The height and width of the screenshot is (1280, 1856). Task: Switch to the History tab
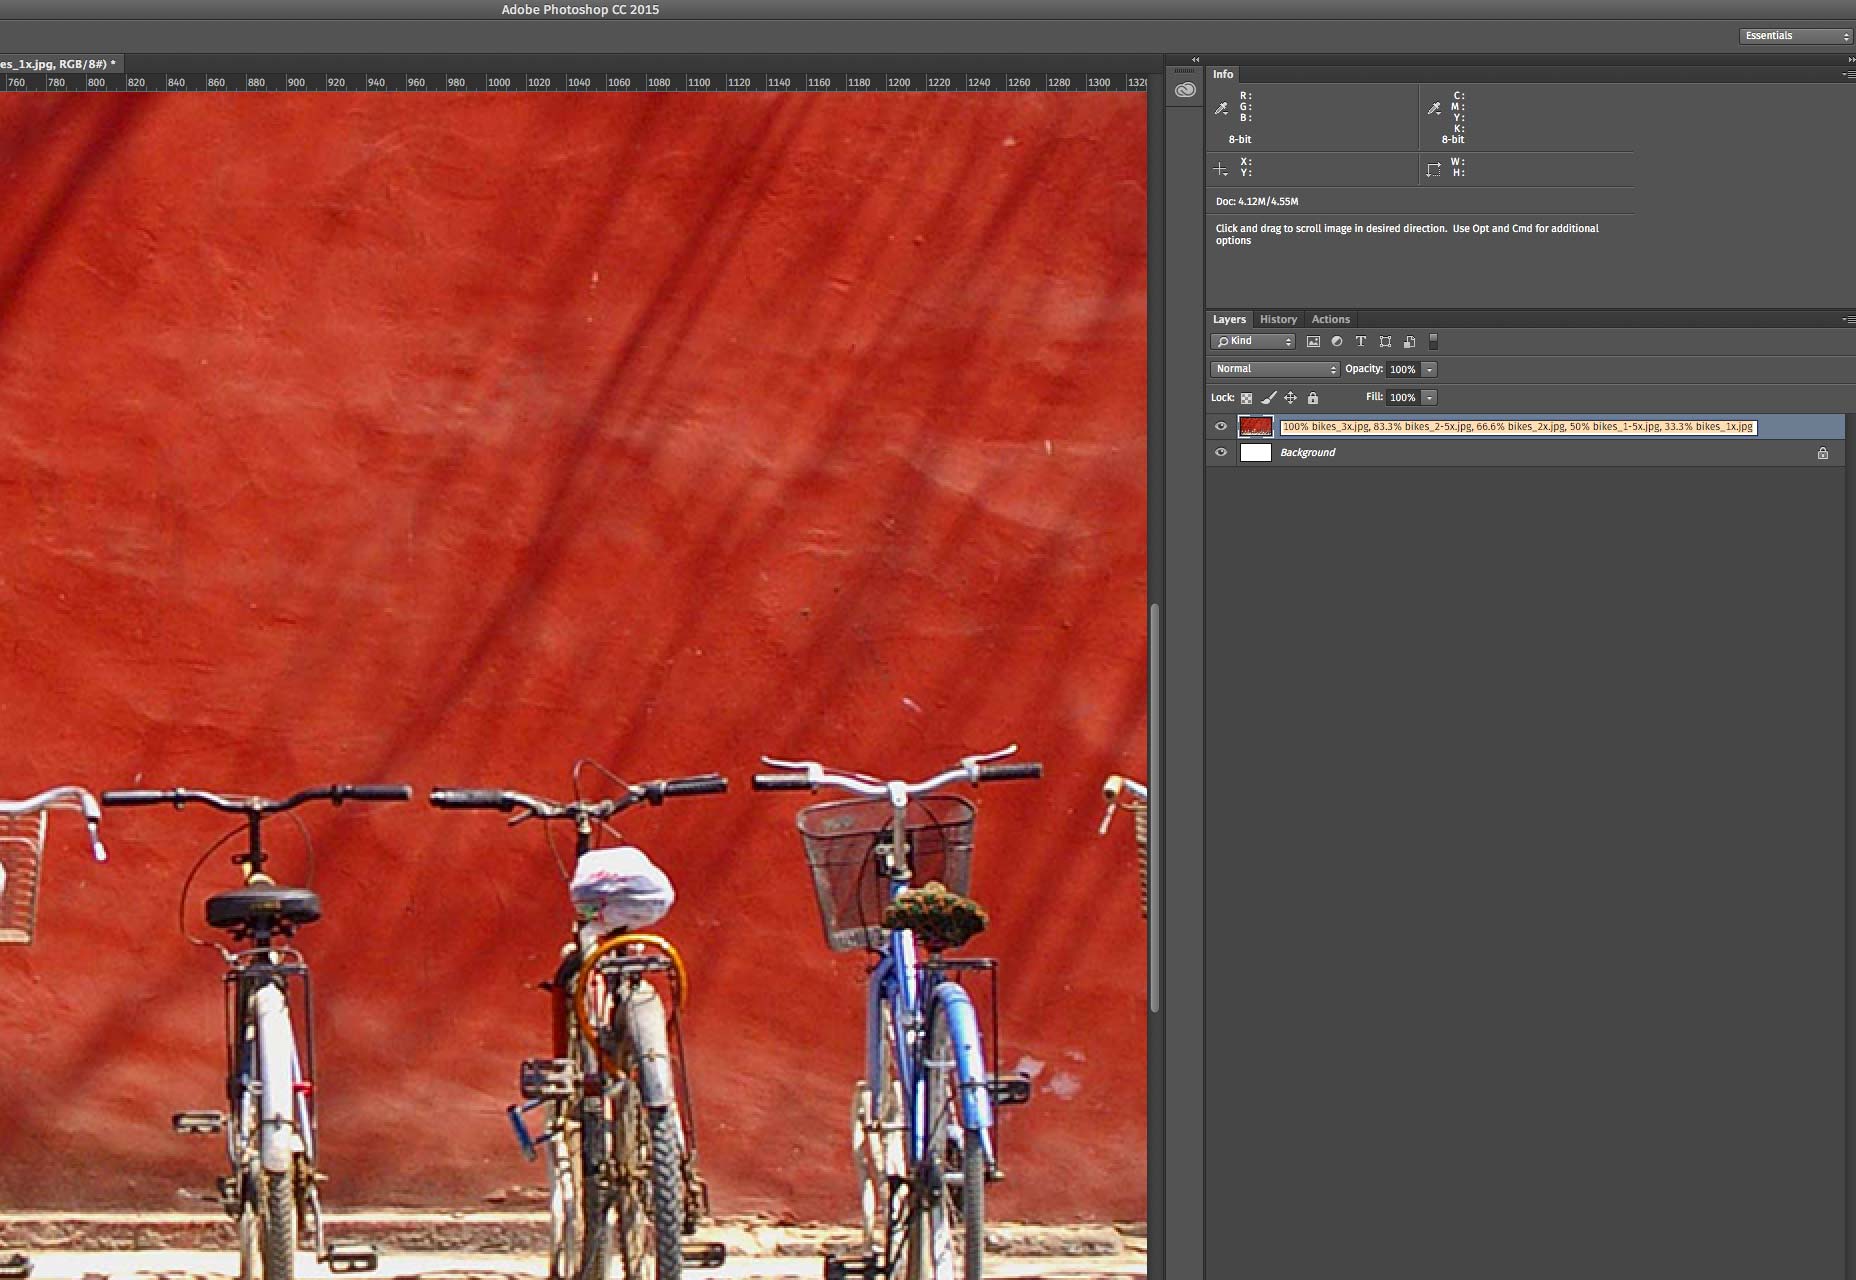(1278, 319)
